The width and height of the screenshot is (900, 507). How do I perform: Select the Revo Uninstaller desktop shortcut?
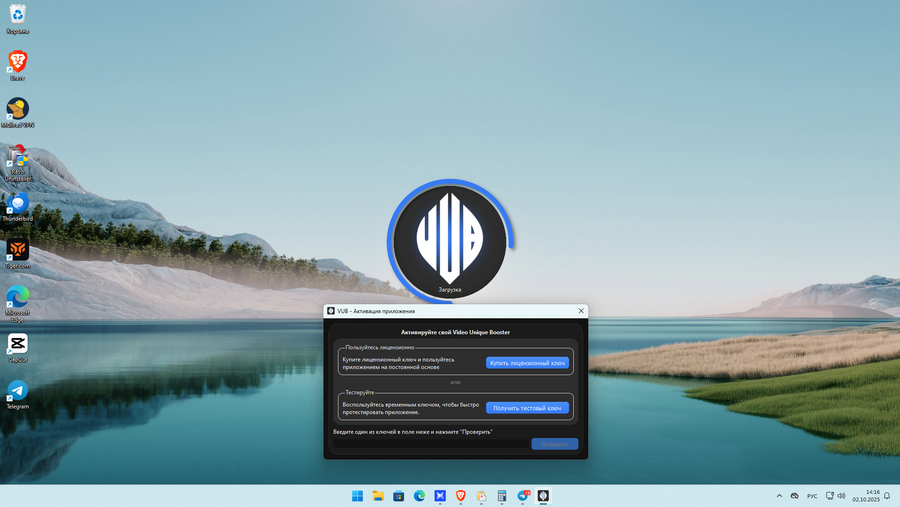[x=17, y=157]
